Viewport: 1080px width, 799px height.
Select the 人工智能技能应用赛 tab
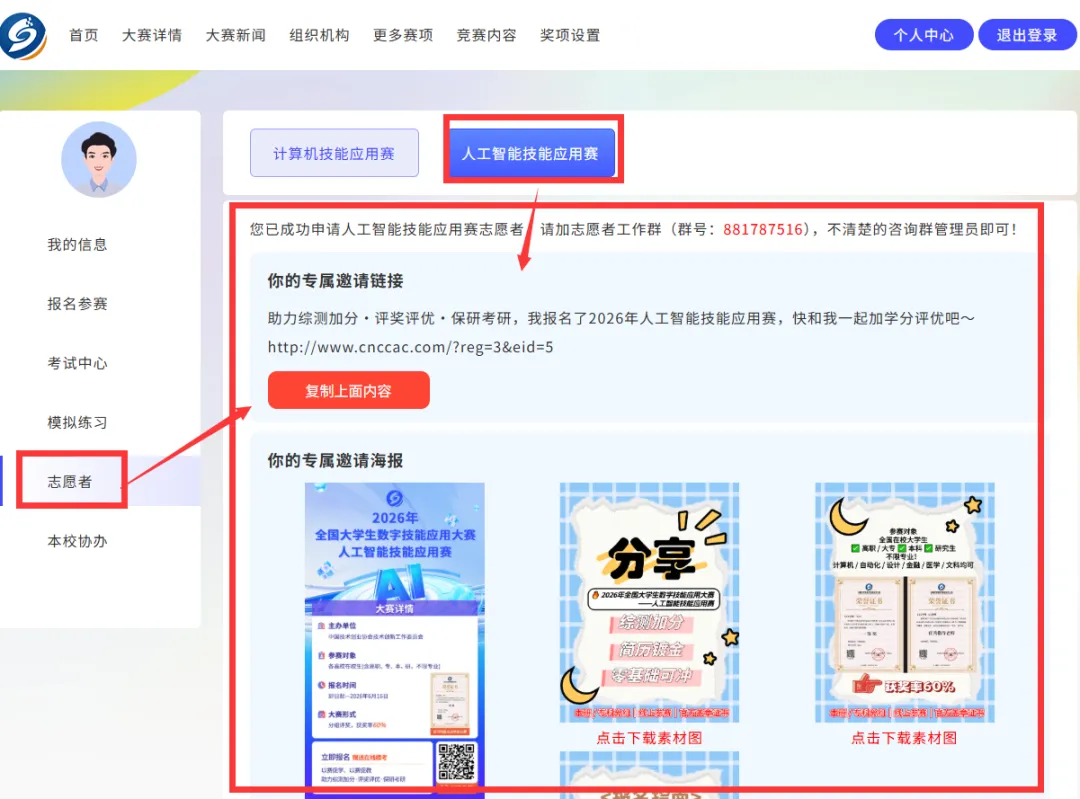pos(530,154)
